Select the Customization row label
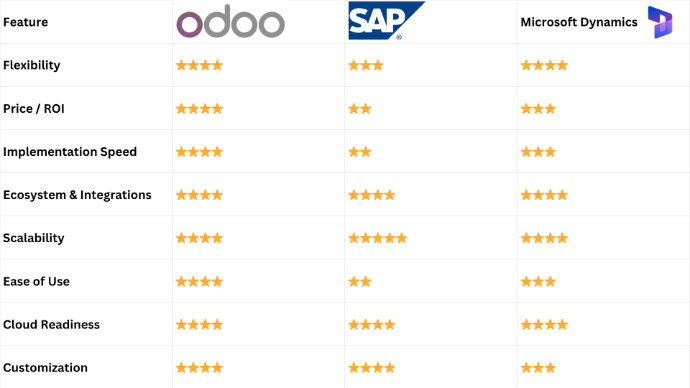This screenshot has height=388, width=690. 45,368
